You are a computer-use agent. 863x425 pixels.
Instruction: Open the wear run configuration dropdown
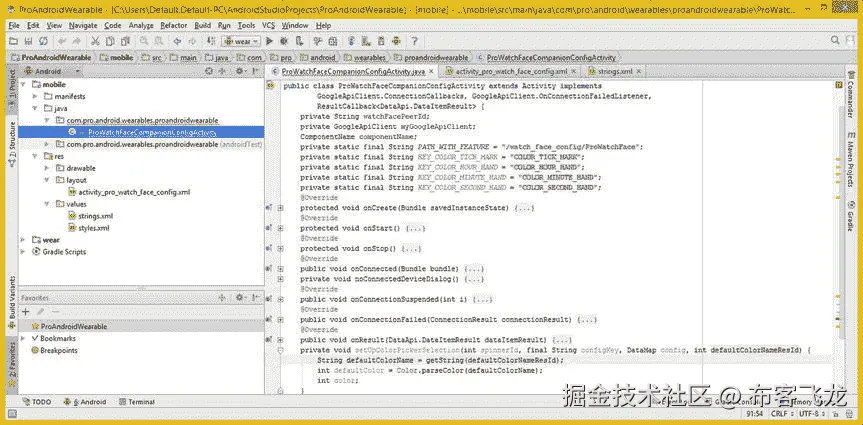tap(241, 41)
